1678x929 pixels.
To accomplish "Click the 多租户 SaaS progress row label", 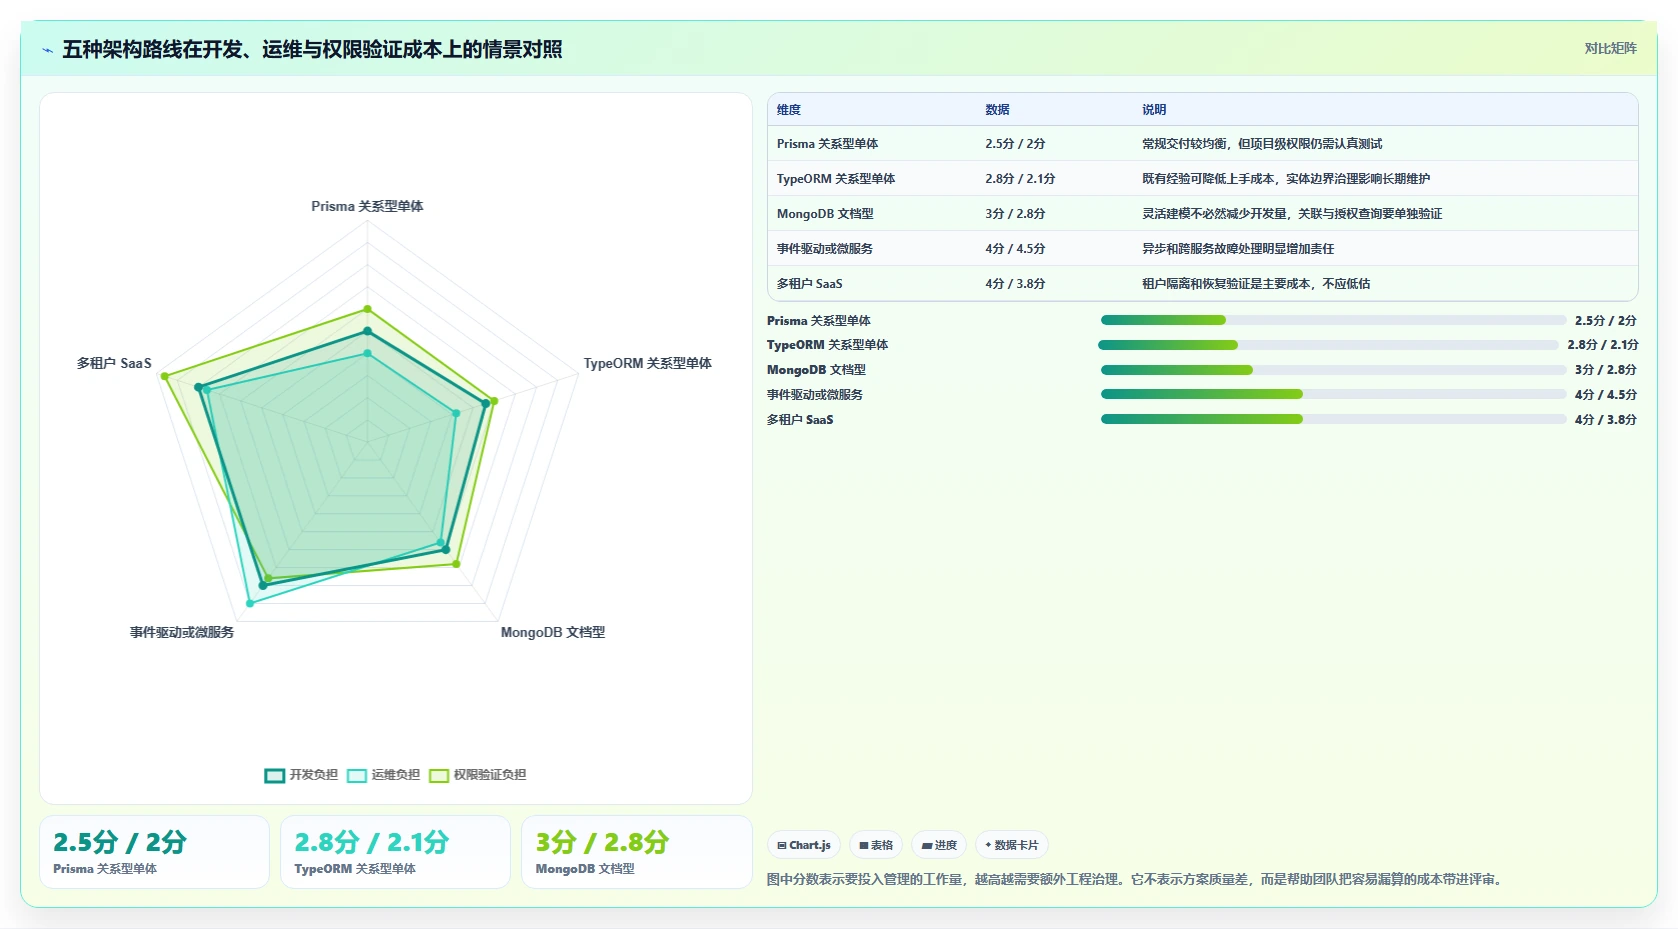I will [800, 420].
